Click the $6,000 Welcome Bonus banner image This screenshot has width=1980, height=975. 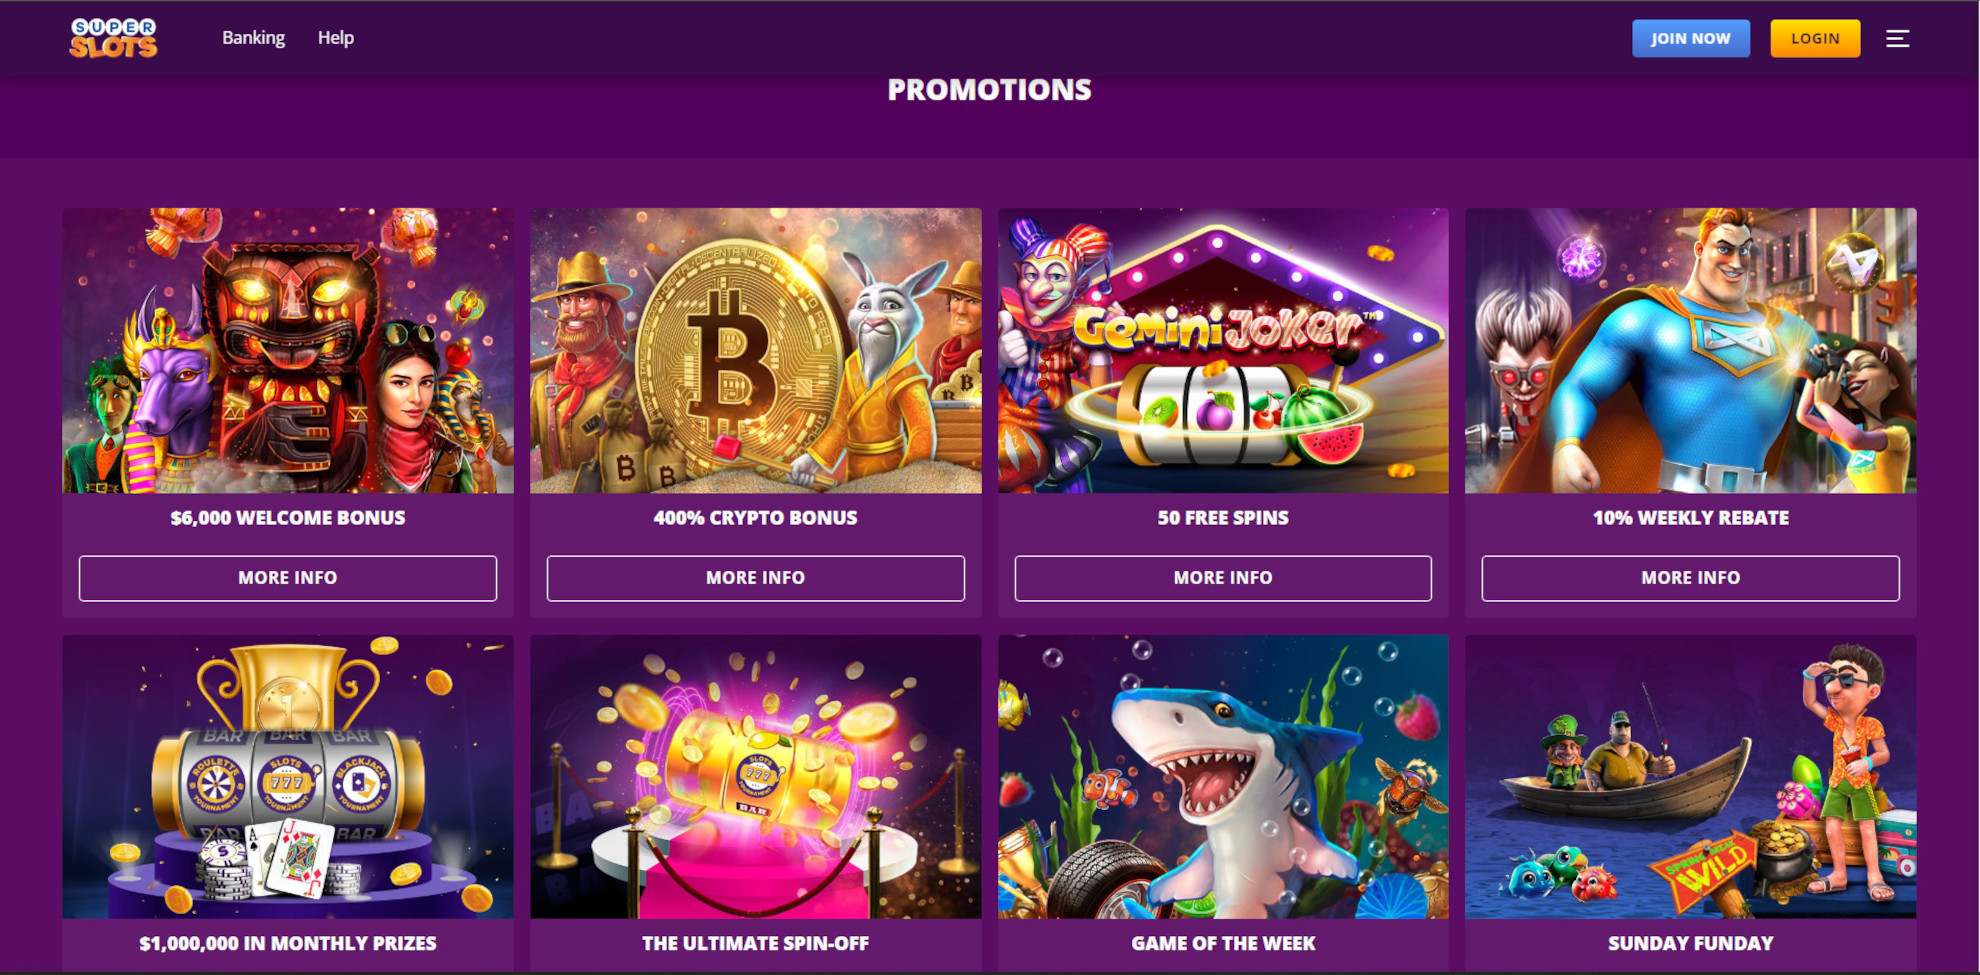(x=288, y=350)
